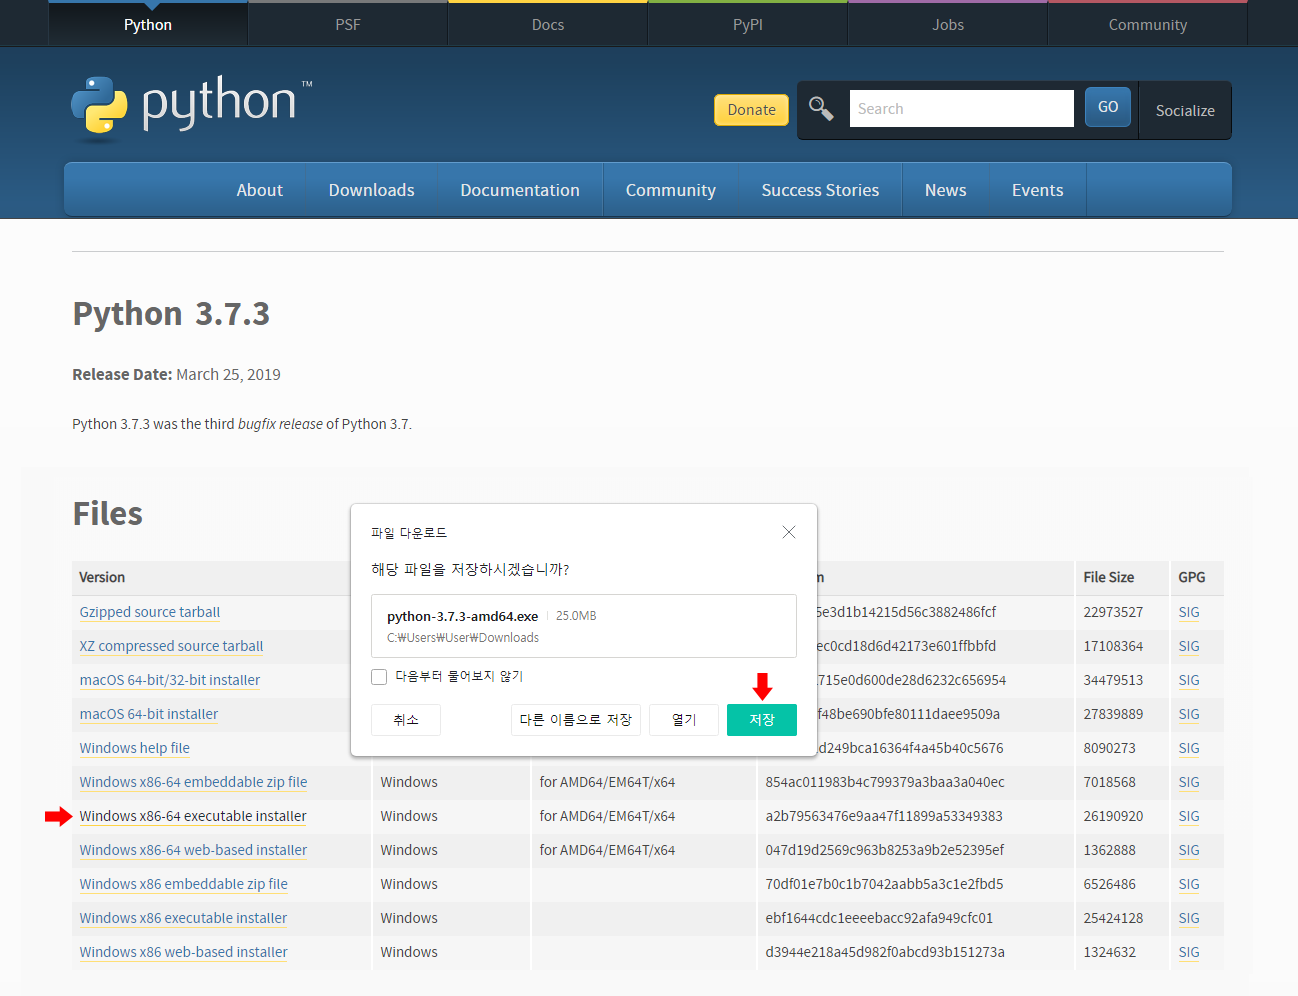Image resolution: width=1298 pixels, height=996 pixels.
Task: Switch to the PyPI top tab
Action: click(x=748, y=24)
